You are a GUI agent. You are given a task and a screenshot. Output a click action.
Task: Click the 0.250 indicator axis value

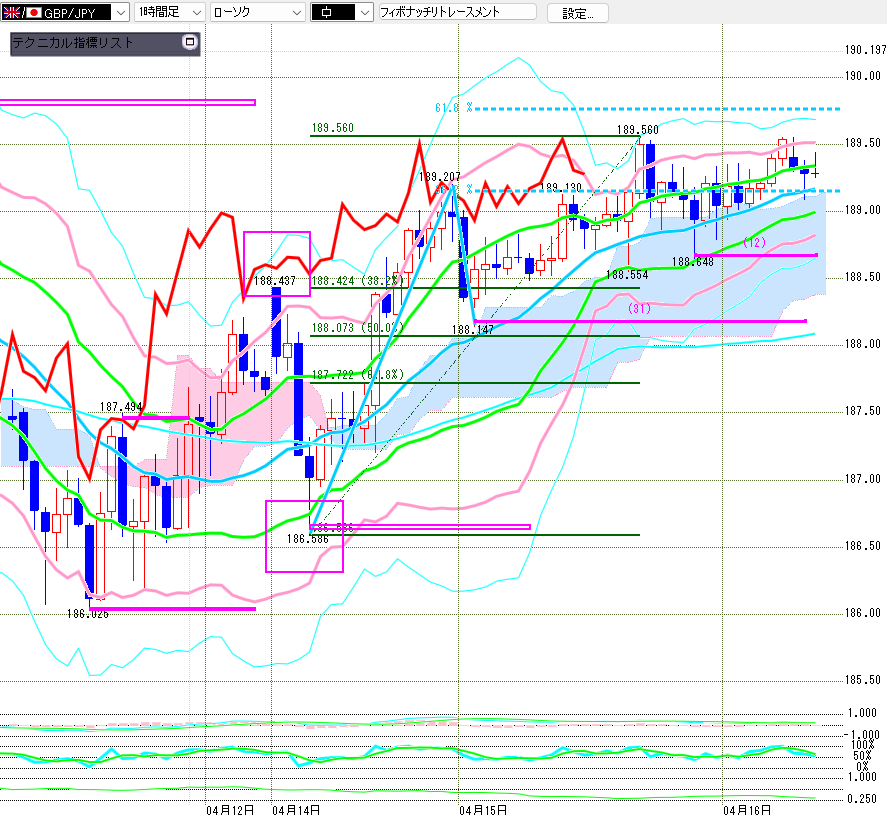click(x=863, y=799)
